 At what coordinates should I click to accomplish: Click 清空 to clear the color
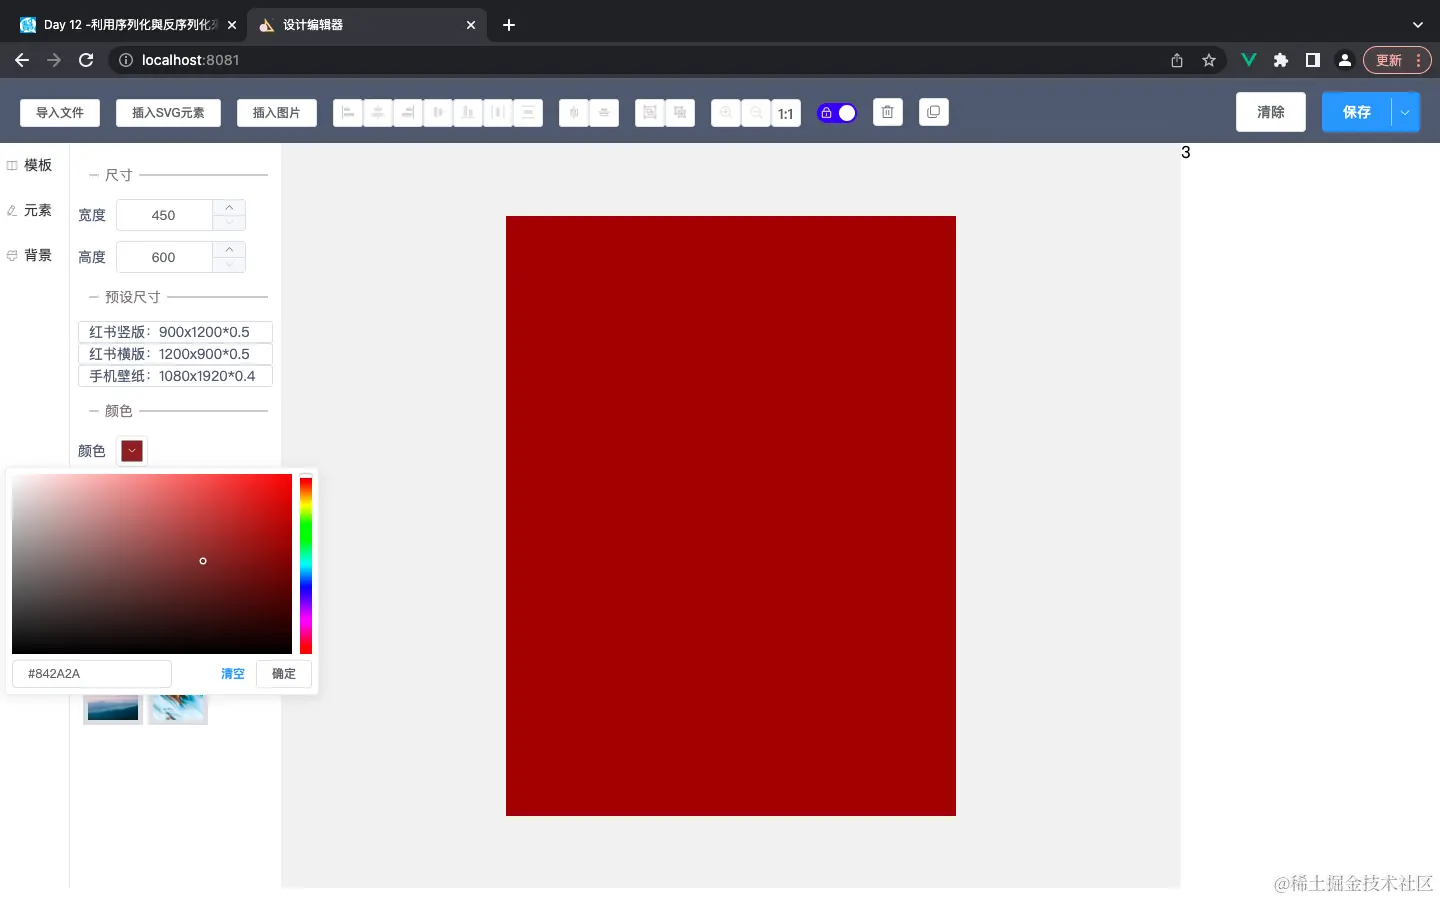click(x=233, y=674)
